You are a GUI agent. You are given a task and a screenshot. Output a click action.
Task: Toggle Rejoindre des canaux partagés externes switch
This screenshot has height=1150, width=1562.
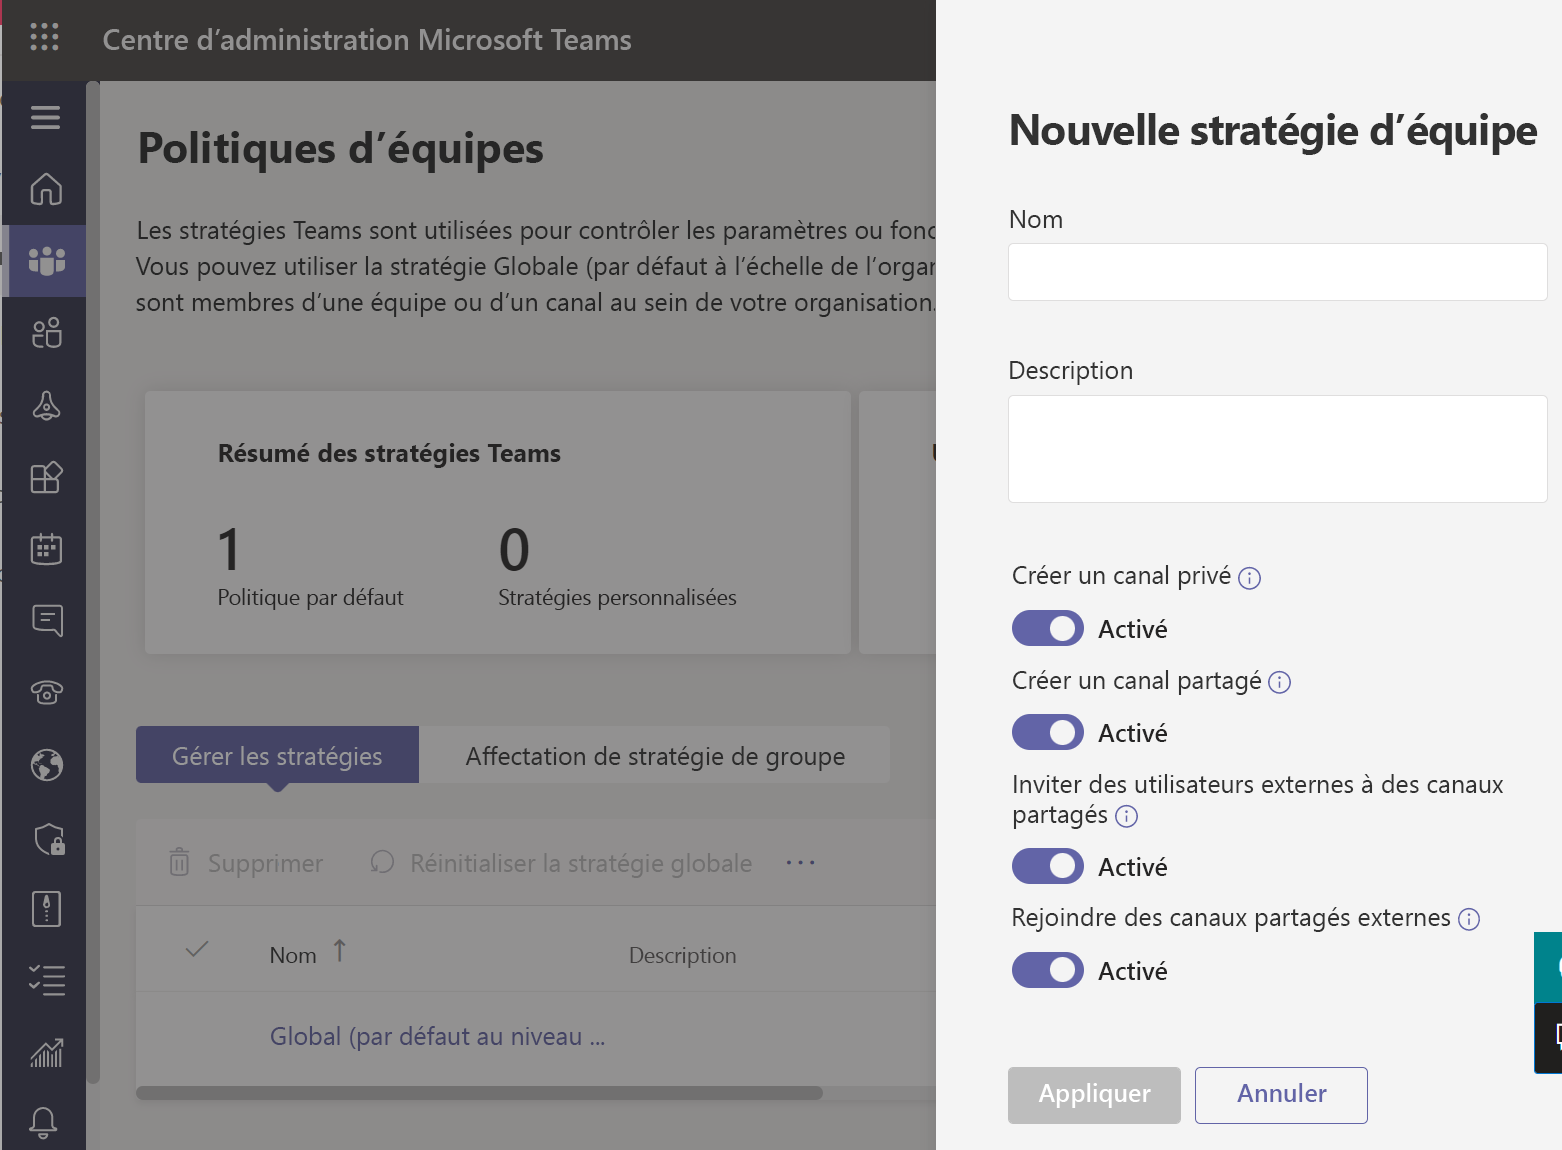coord(1047,970)
